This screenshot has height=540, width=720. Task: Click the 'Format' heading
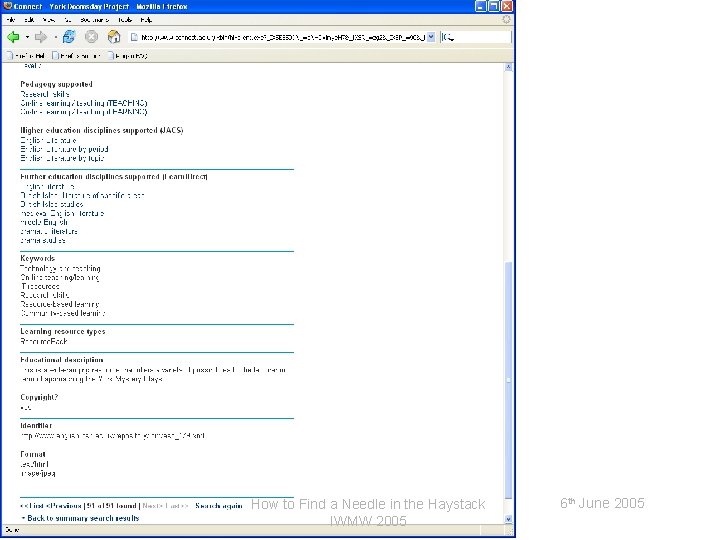click(x=33, y=454)
